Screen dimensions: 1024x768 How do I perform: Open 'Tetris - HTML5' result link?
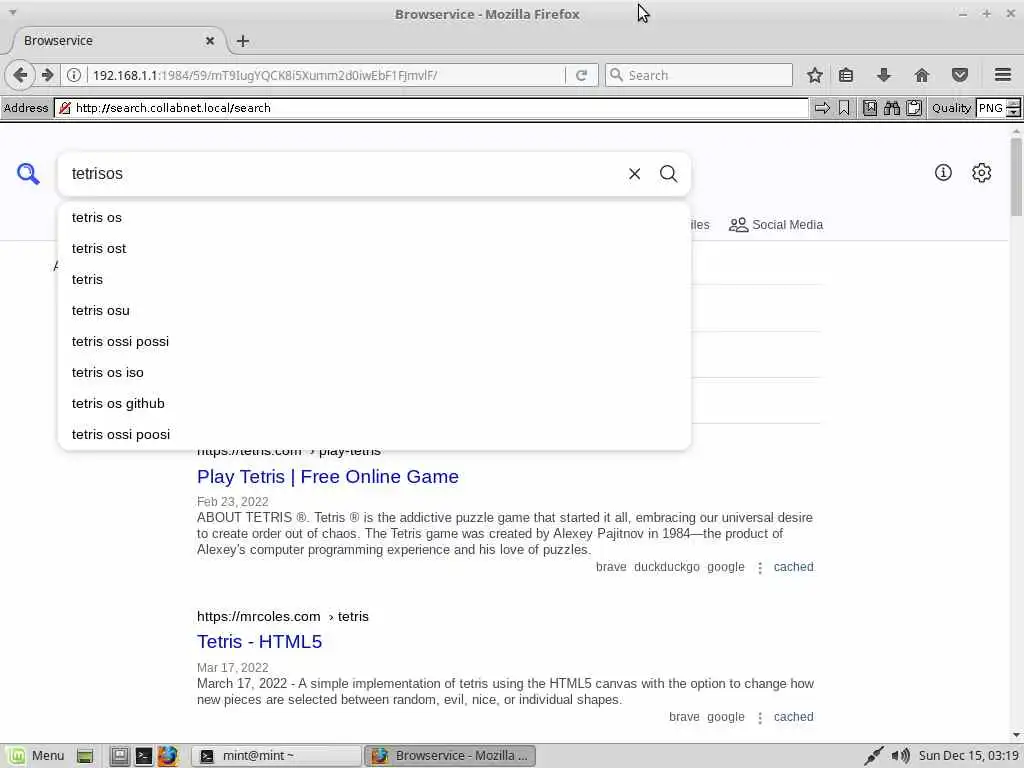259,642
